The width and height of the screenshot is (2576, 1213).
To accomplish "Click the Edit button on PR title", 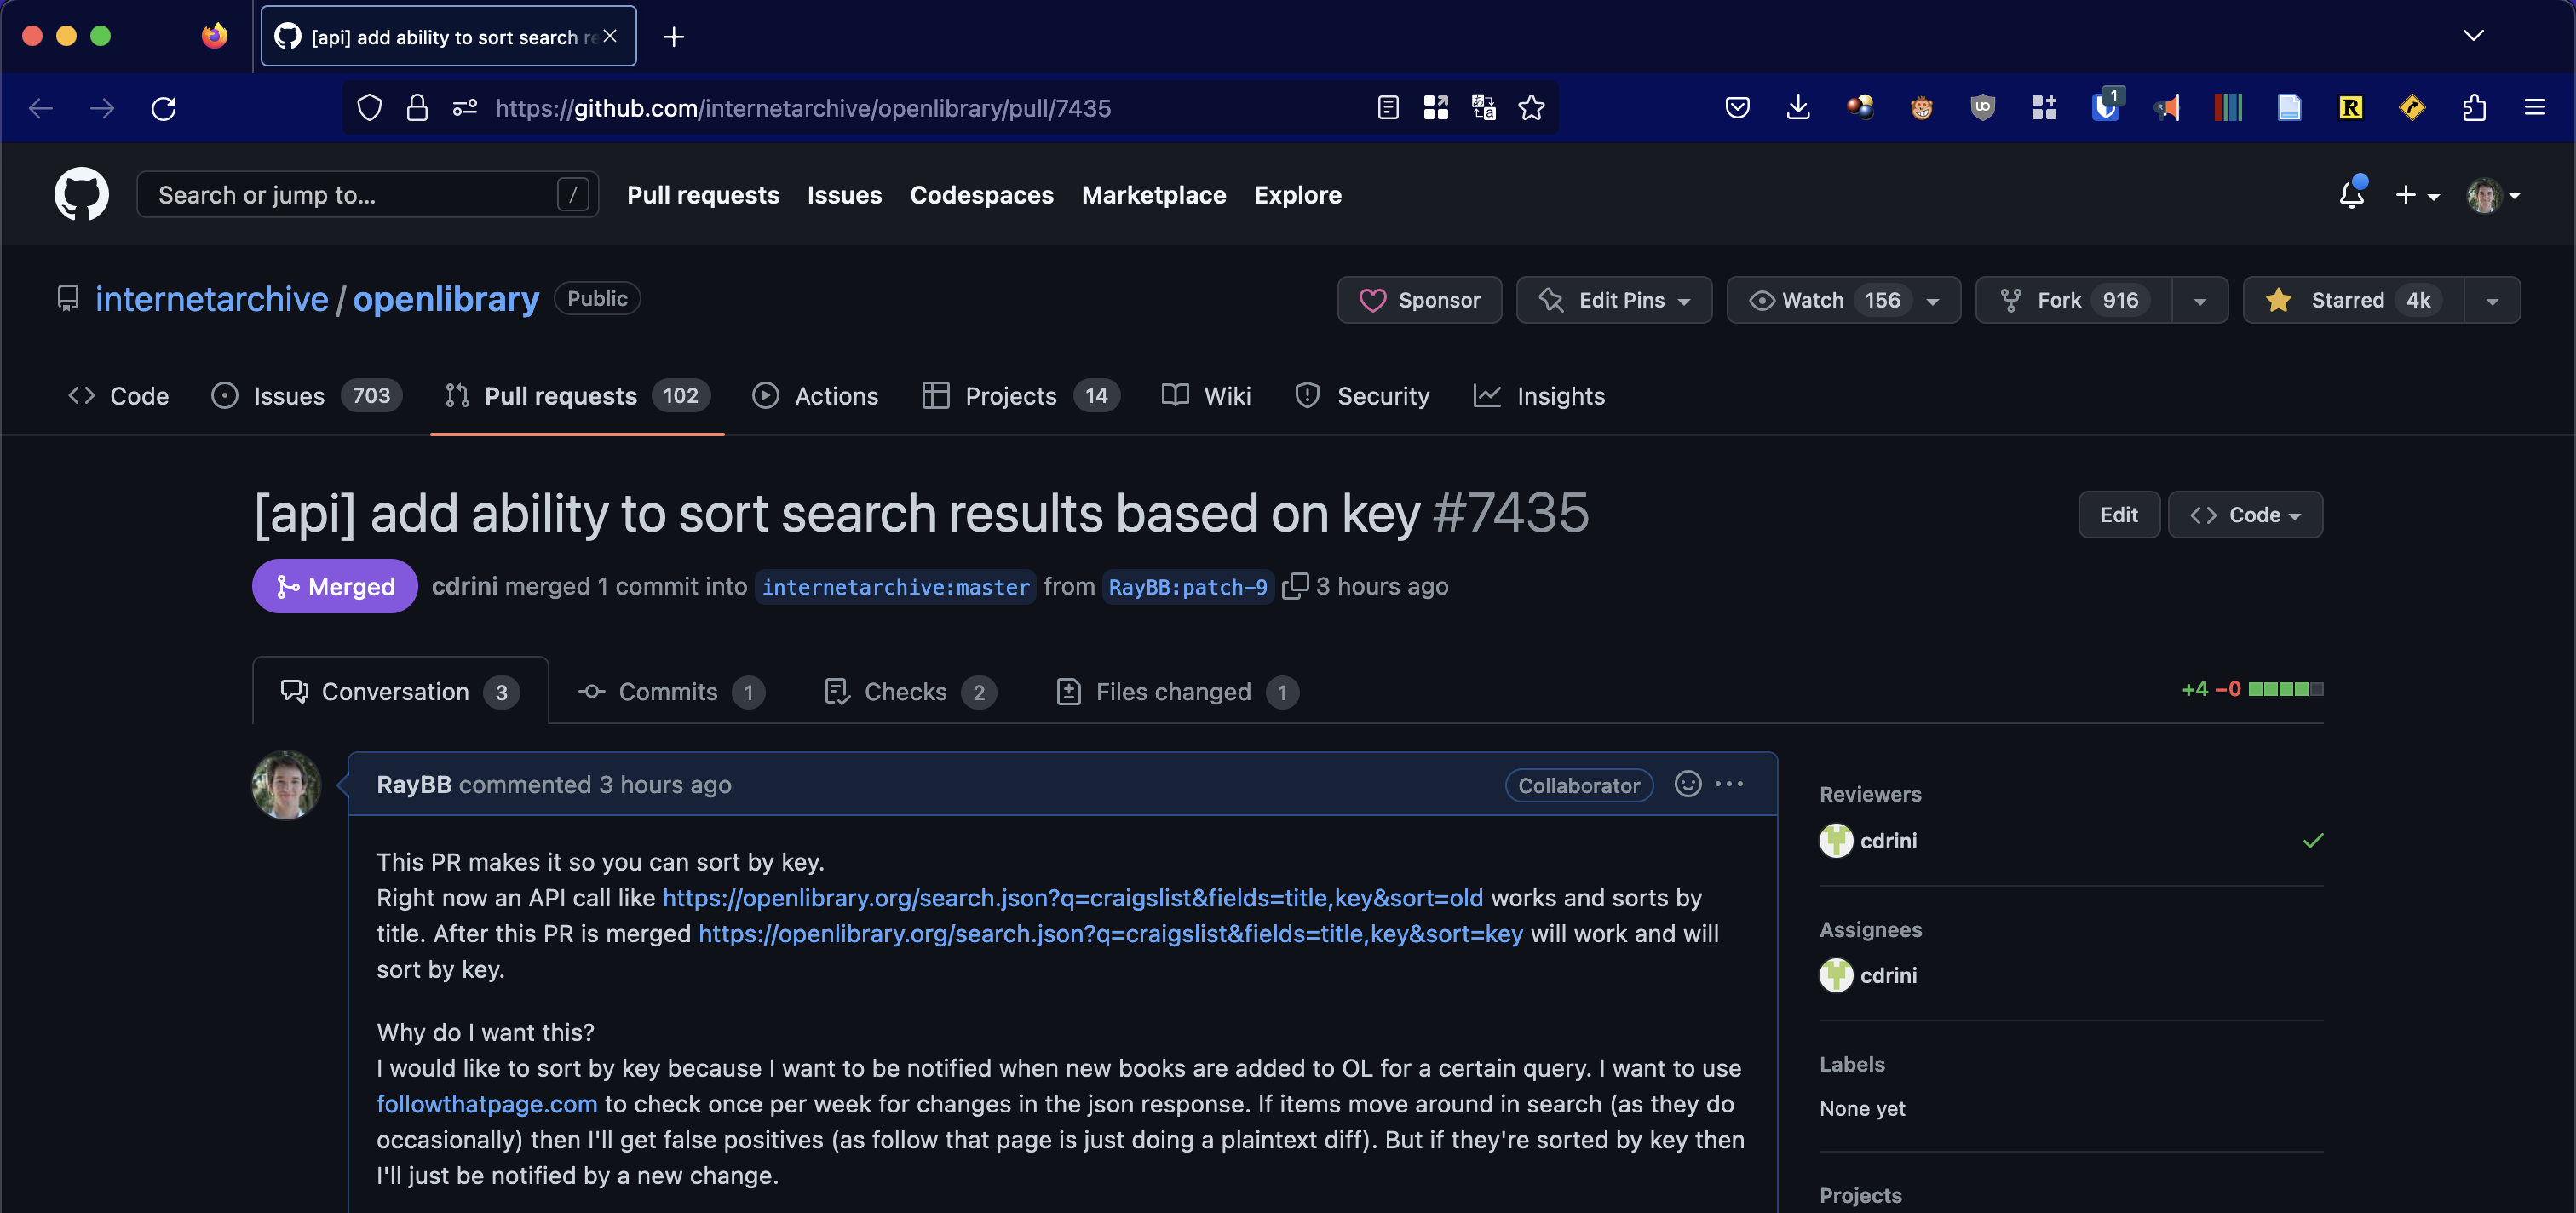I will pos(2118,513).
